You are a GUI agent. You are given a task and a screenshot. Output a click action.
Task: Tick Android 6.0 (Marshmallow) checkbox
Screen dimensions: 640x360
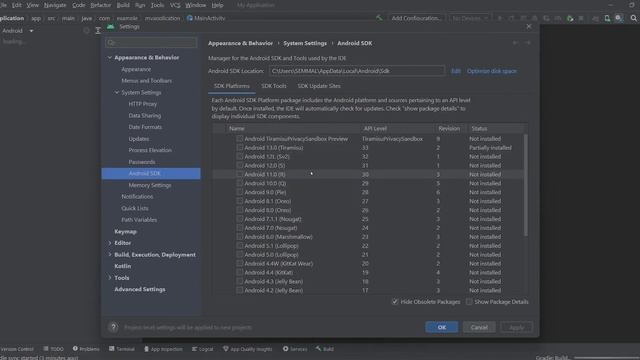click(x=240, y=237)
